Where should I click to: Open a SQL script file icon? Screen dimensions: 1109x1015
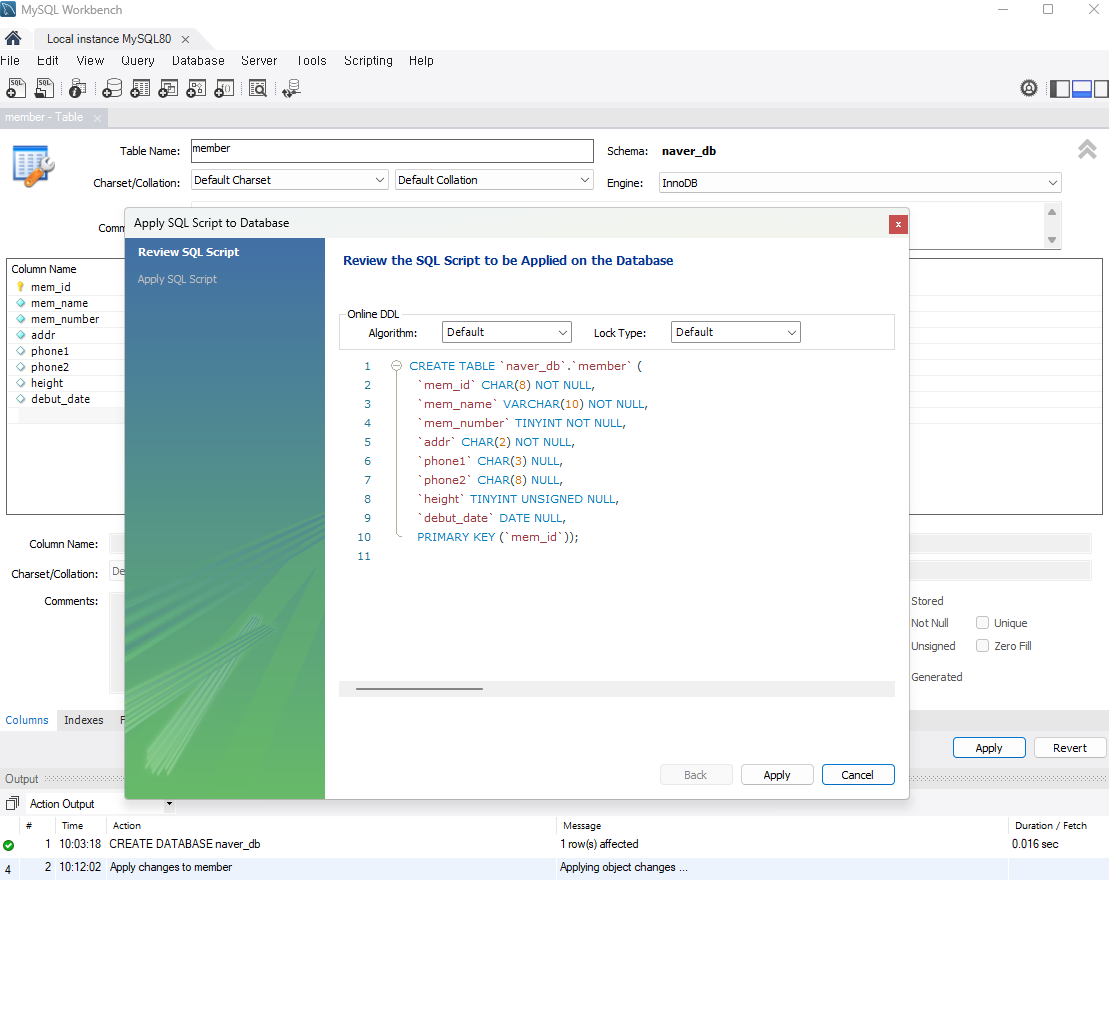coord(45,88)
